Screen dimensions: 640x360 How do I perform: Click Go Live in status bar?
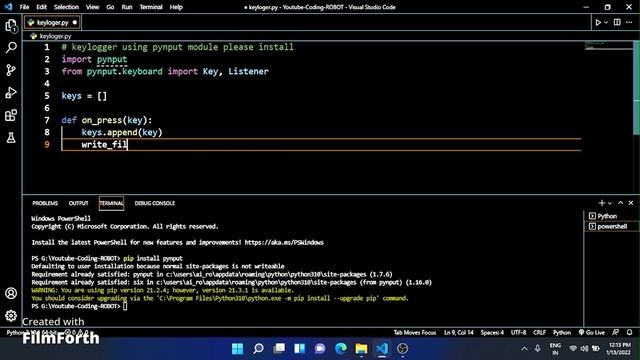click(x=592, y=333)
